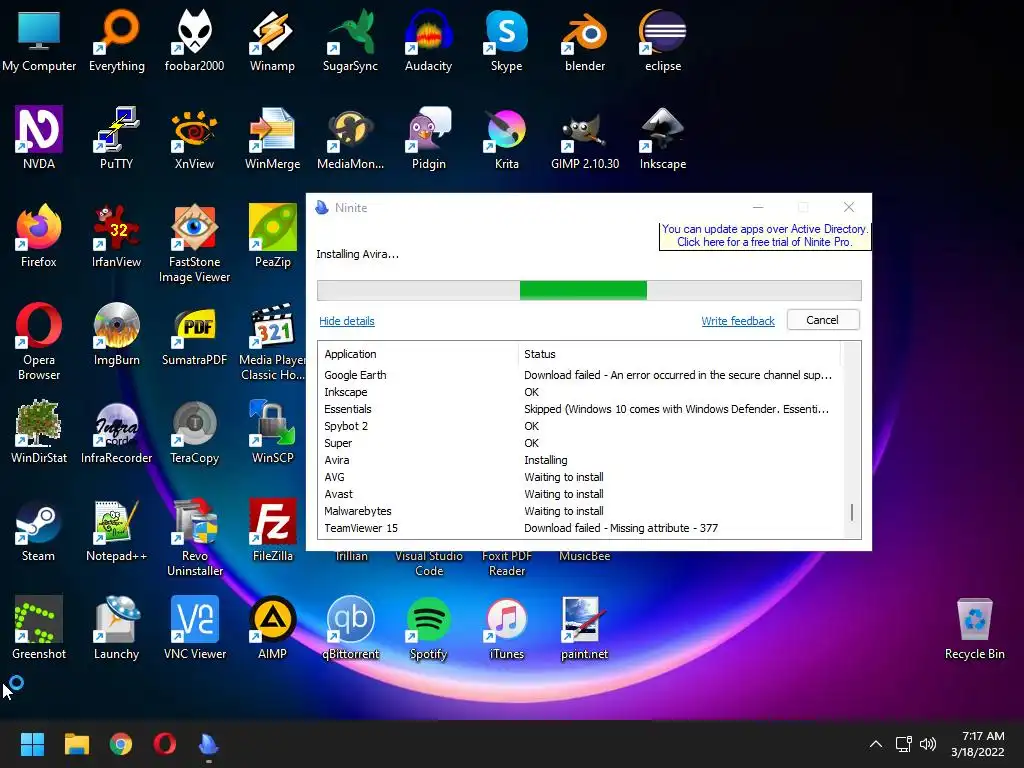
Task: Select the Avira row showing Installing
Action: (x=580, y=460)
